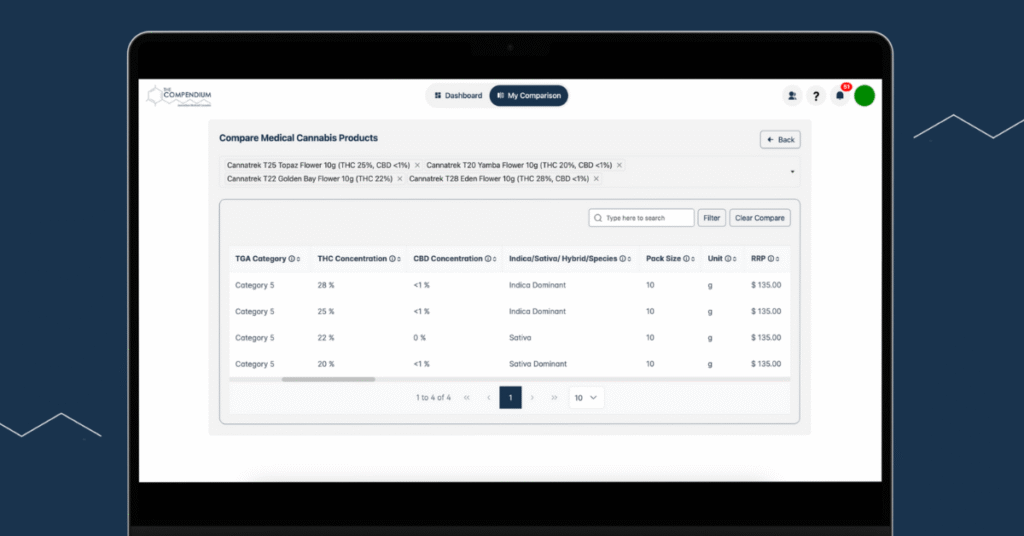Go to first page arrow
This screenshot has height=536, width=1024.
point(467,398)
